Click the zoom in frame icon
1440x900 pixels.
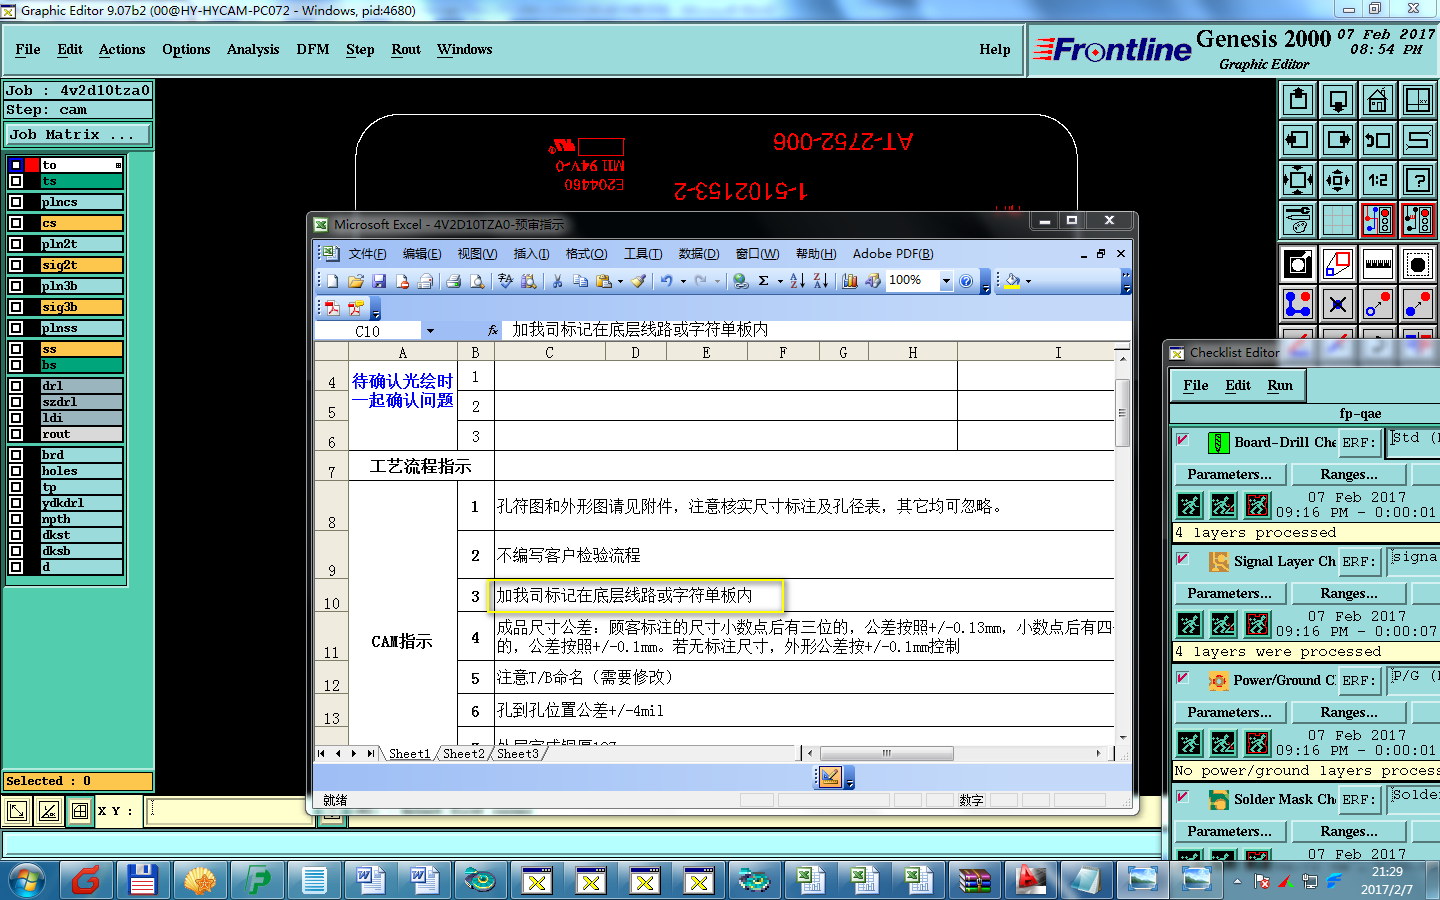point(1298,180)
